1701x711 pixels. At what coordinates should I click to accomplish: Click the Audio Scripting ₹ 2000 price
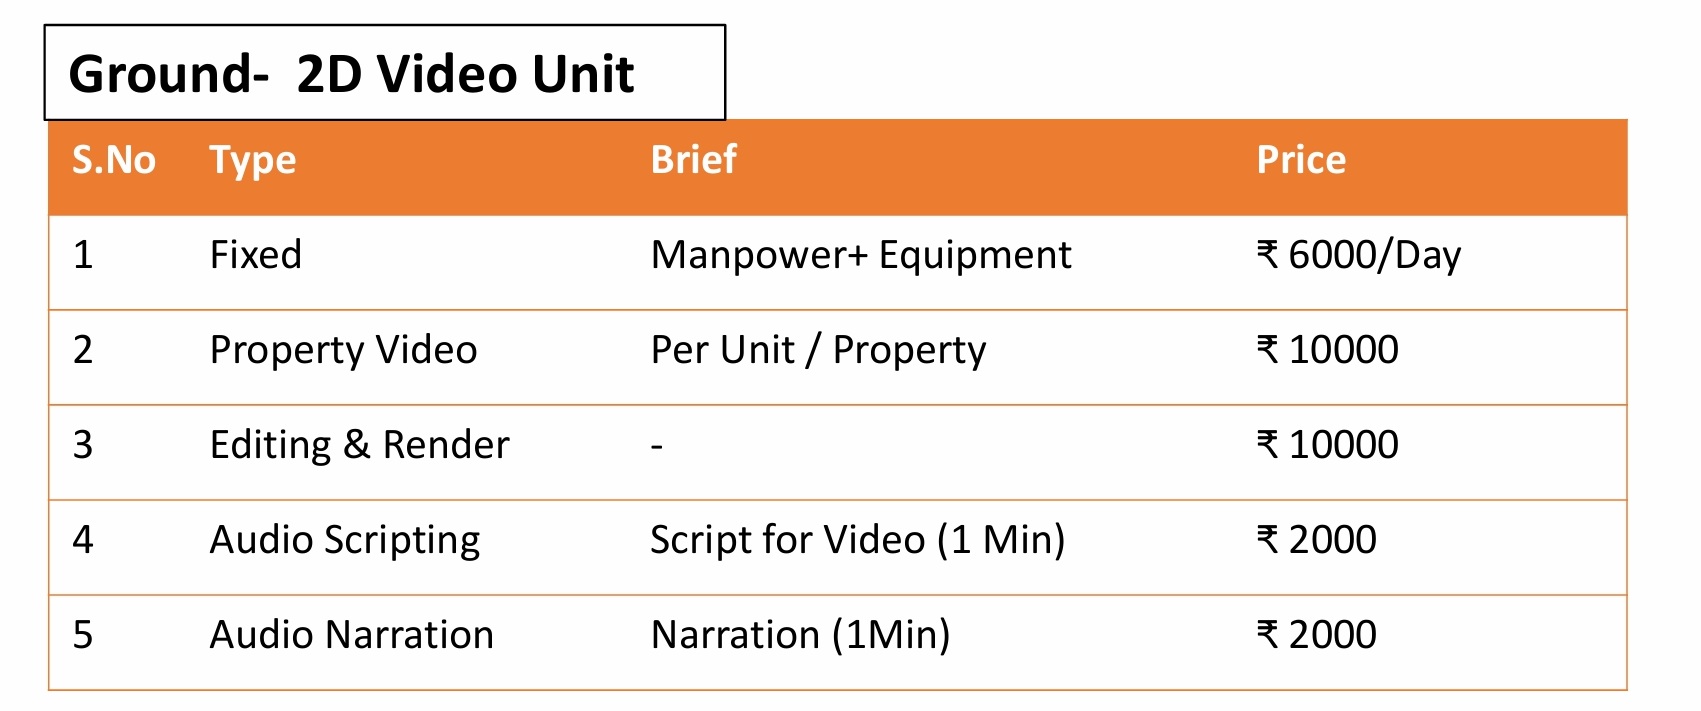click(1316, 540)
